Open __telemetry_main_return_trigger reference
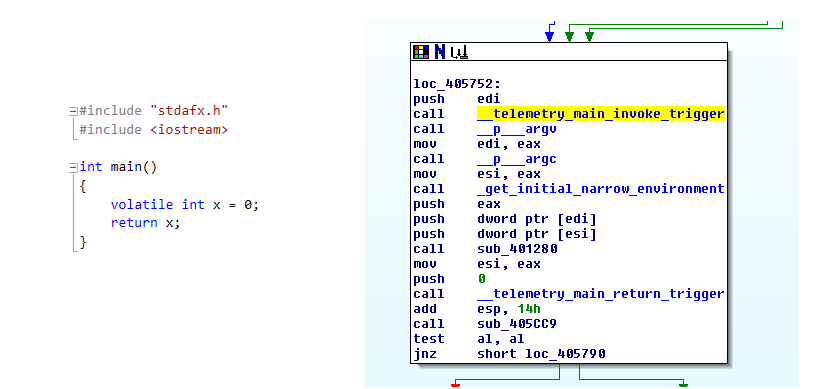The height and width of the screenshot is (389, 822). point(601,294)
